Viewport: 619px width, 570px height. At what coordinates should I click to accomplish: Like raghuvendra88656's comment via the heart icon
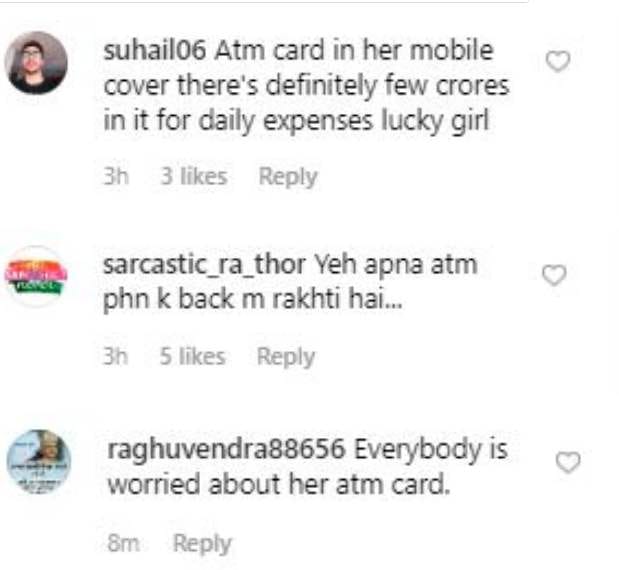pos(568,461)
